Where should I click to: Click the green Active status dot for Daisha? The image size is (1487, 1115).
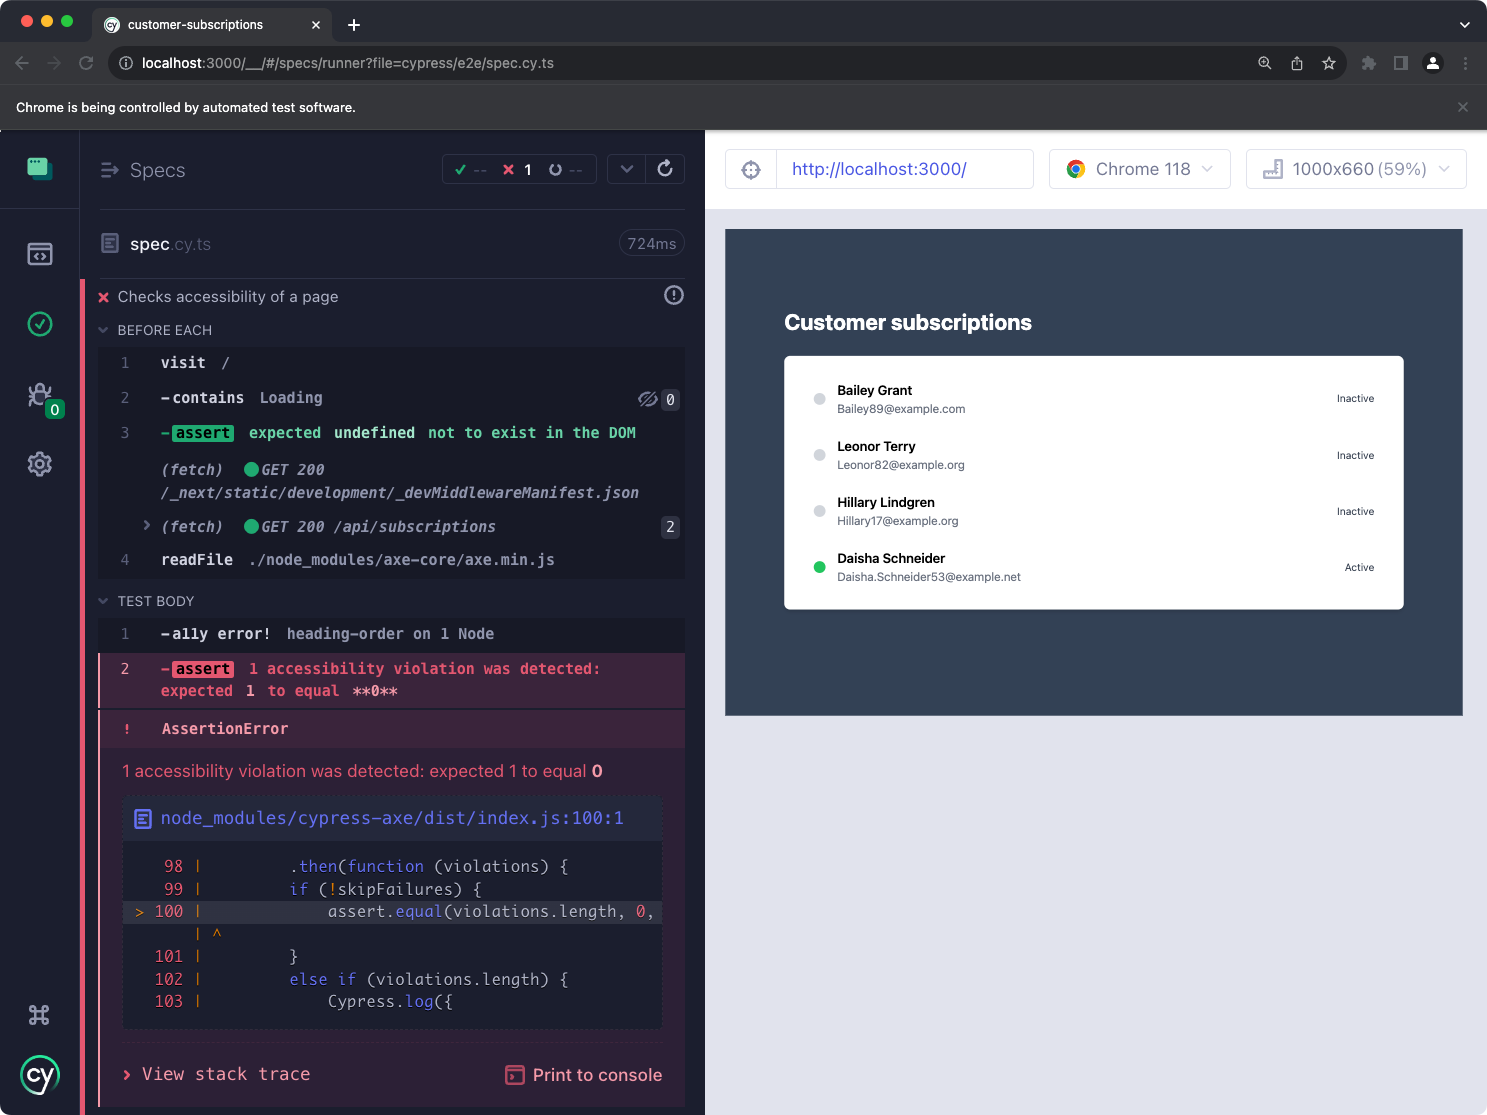click(819, 567)
